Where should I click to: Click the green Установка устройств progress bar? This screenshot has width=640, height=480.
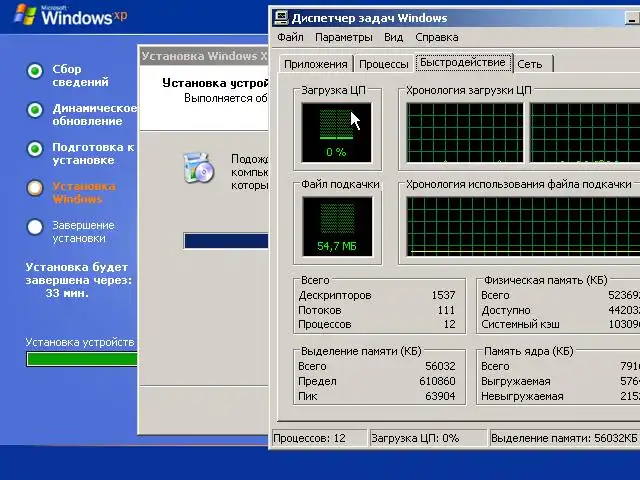coord(82,359)
